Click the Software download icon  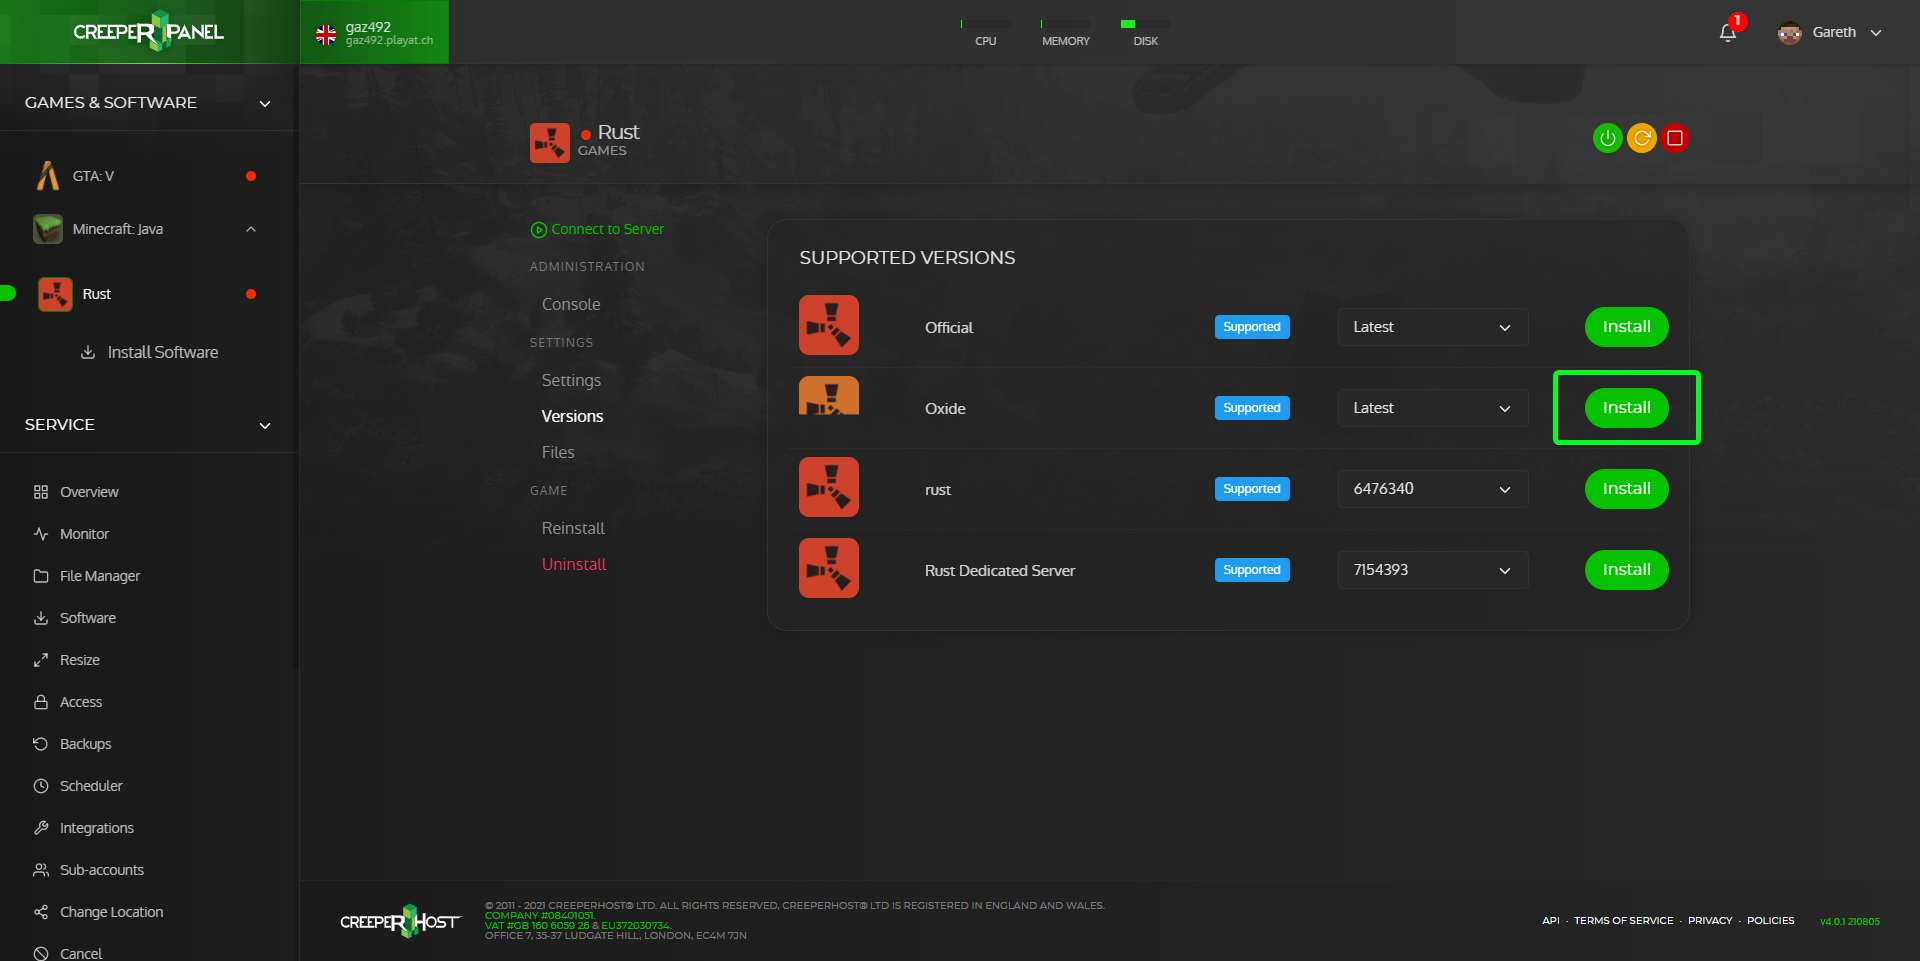[x=41, y=618]
